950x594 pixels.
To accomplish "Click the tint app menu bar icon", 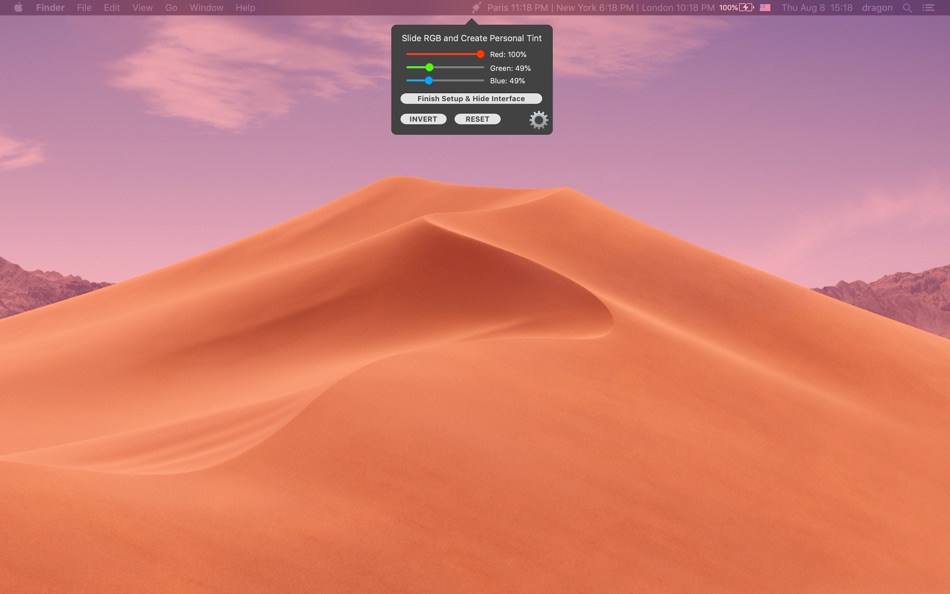I will (x=476, y=8).
